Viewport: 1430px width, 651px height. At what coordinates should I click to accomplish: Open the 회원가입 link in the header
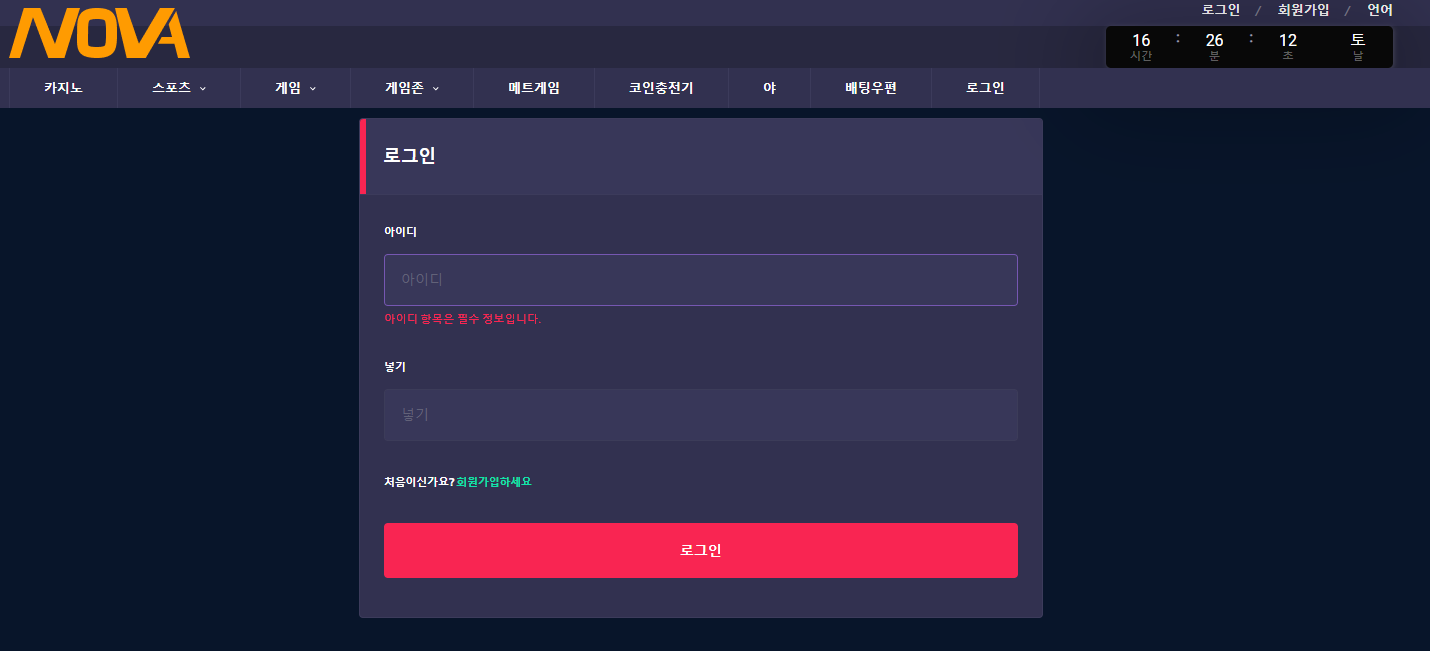[1303, 10]
